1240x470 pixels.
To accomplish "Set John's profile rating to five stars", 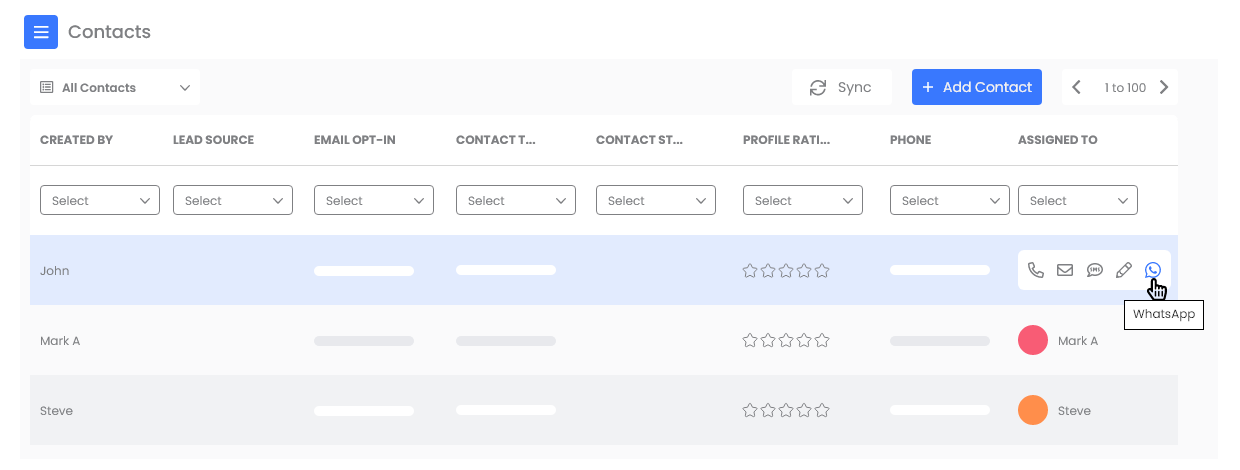I will (822, 271).
